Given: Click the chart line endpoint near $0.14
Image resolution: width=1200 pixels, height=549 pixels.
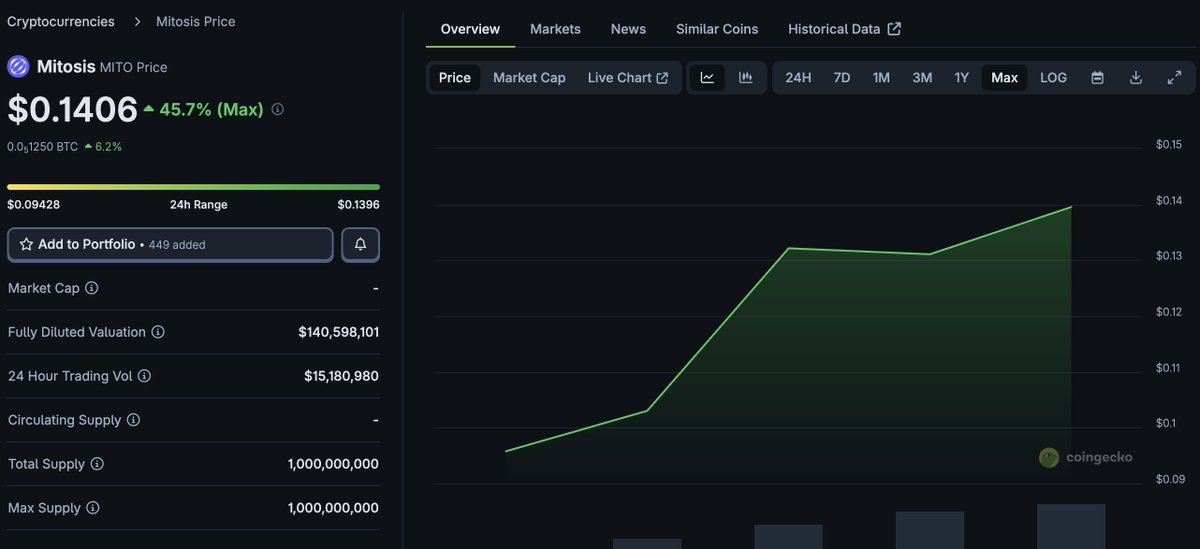Looking at the screenshot, I should [1071, 207].
